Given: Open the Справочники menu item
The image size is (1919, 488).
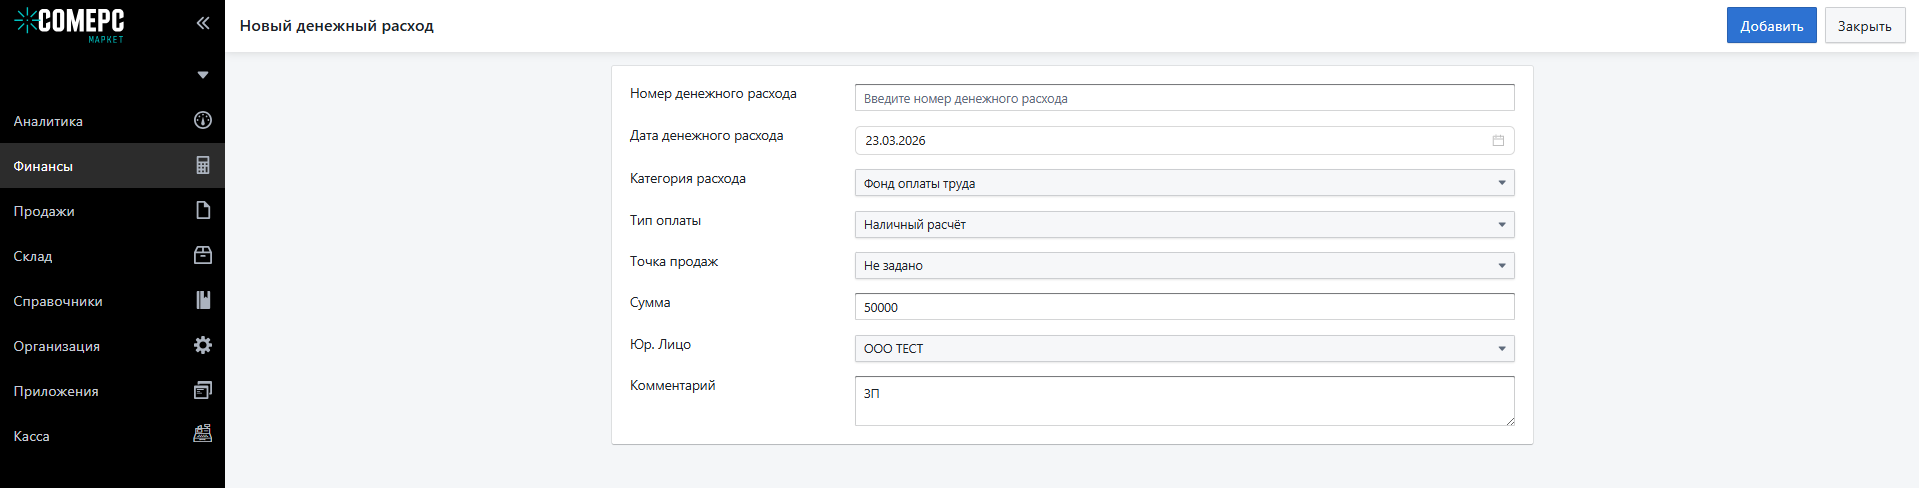Looking at the screenshot, I should (58, 301).
